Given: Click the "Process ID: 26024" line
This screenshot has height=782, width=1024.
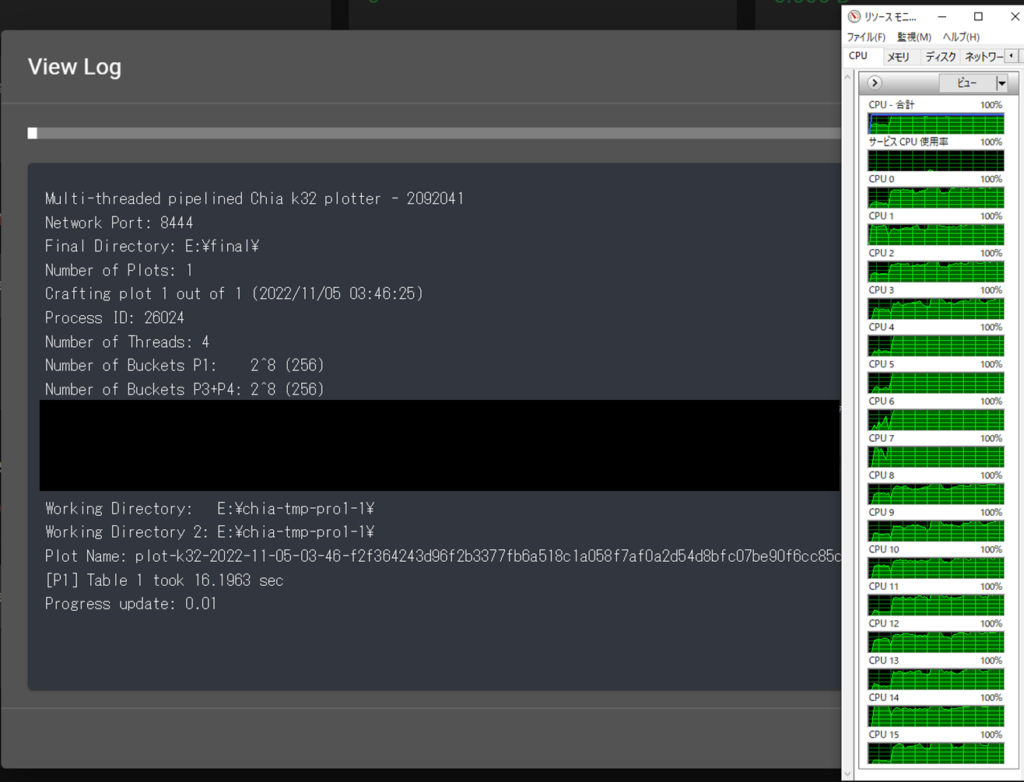Looking at the screenshot, I should pyautogui.click(x=115, y=318).
